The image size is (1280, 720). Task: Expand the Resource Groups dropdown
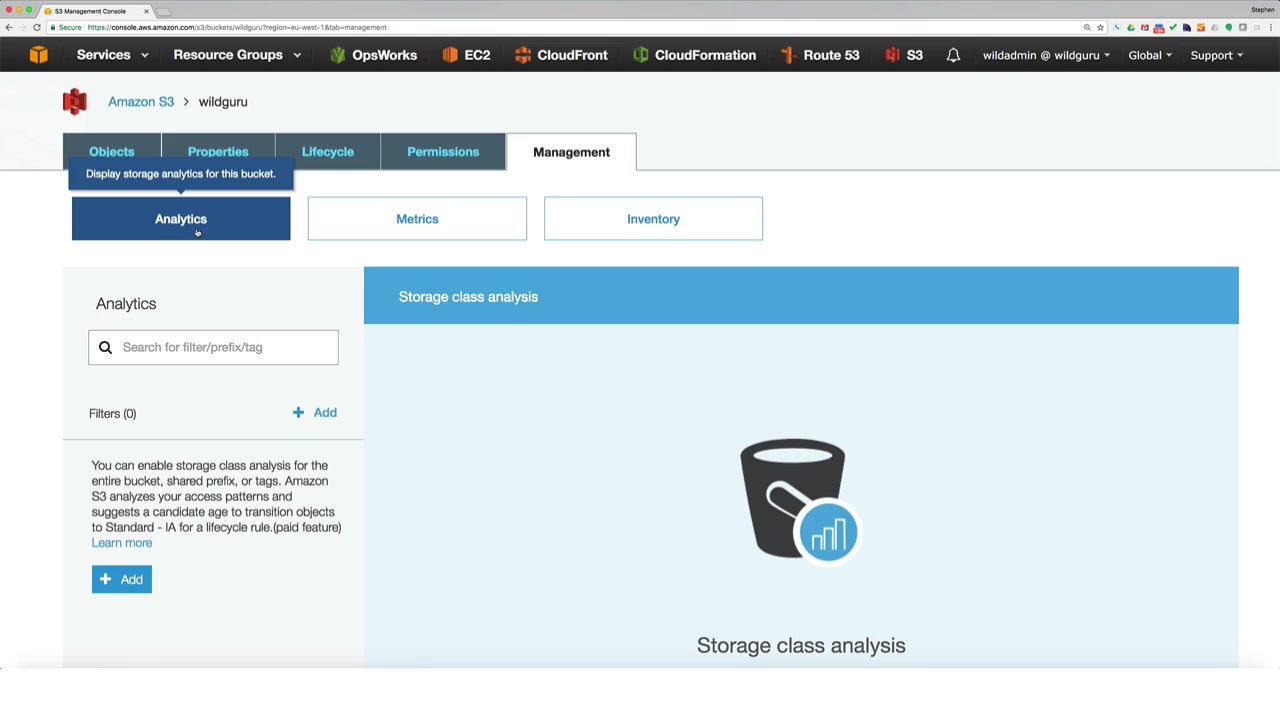237,55
